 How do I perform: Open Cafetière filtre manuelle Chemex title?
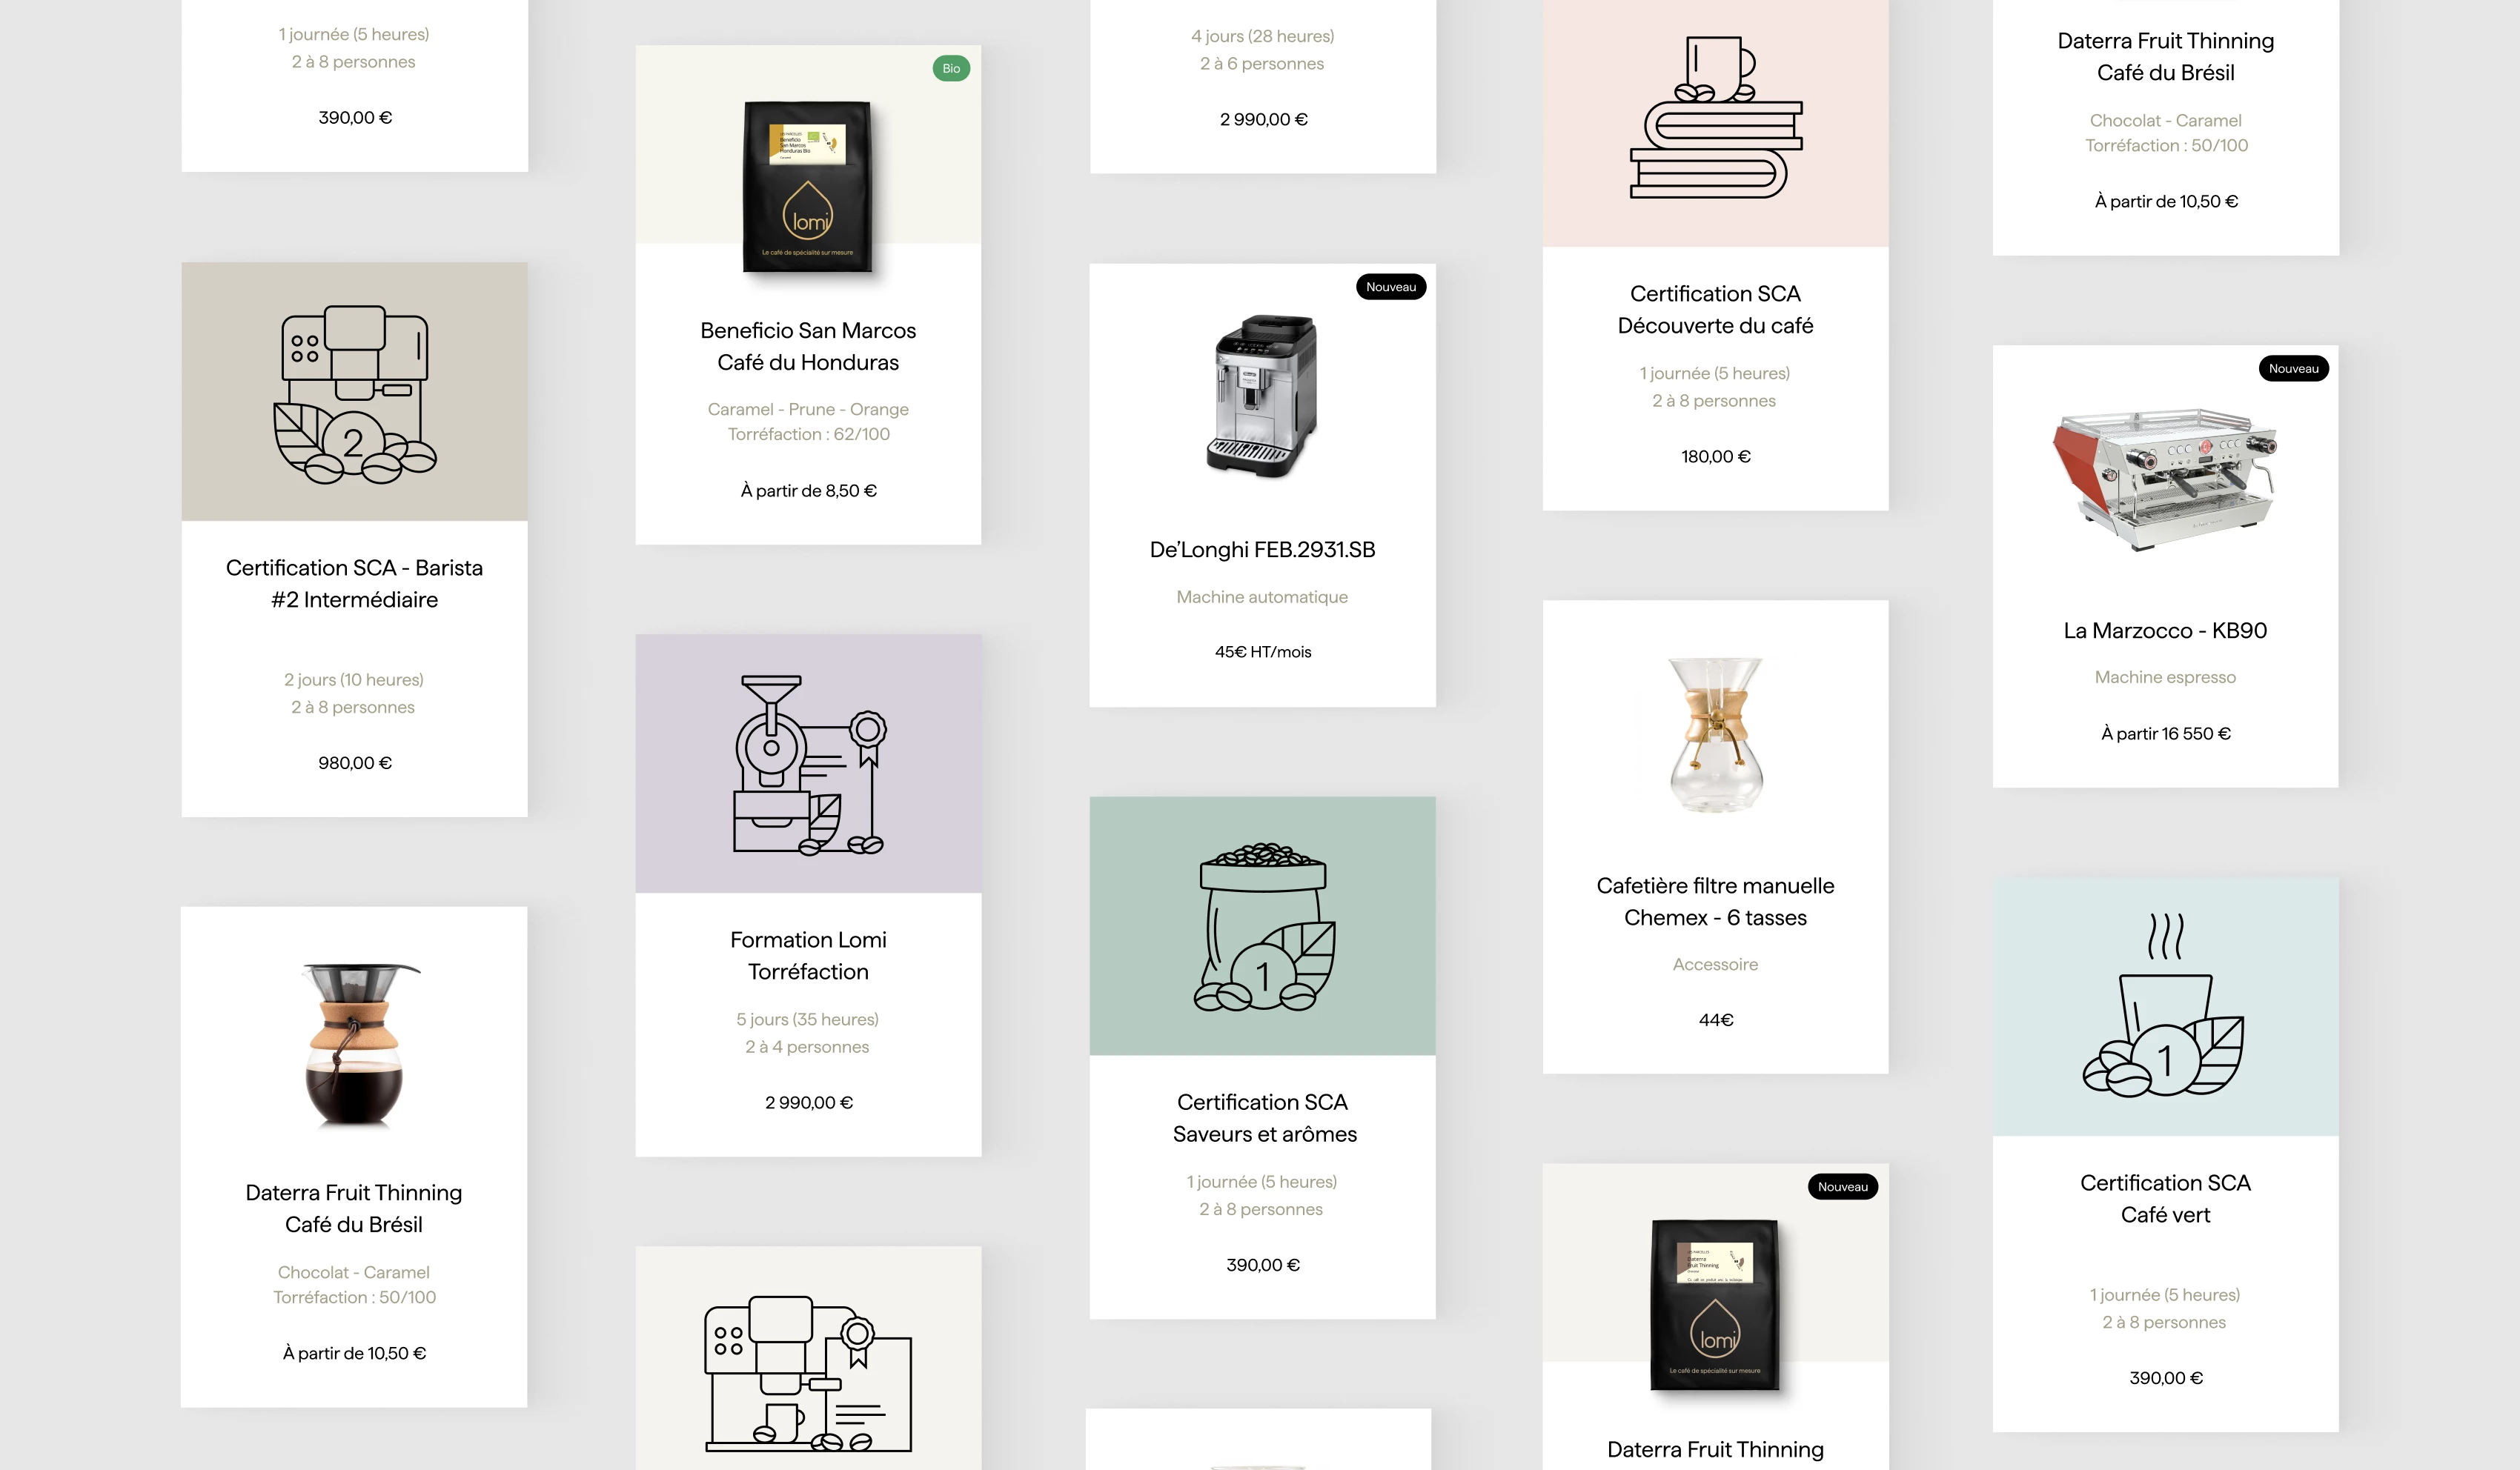click(1716, 902)
